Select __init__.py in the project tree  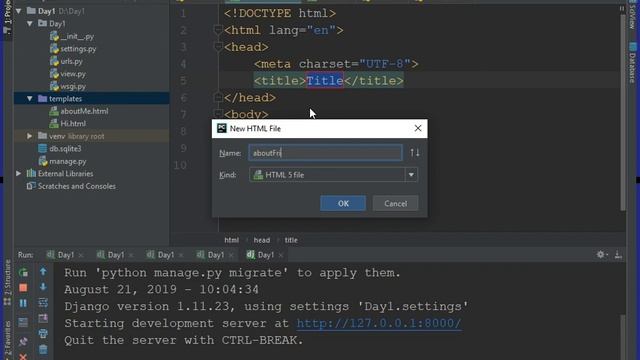click(x=77, y=36)
